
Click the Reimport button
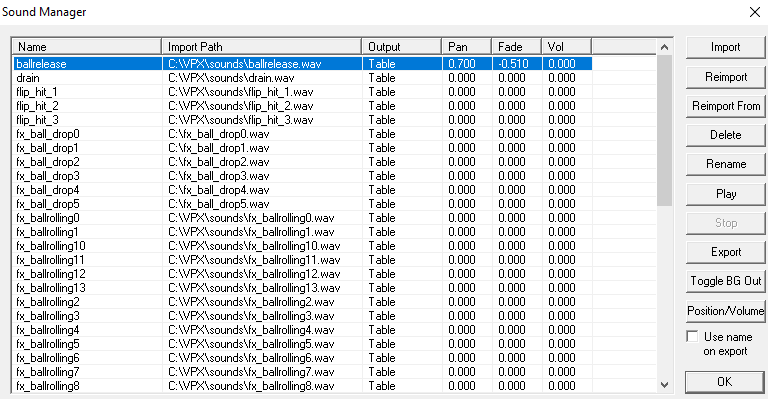[725, 77]
